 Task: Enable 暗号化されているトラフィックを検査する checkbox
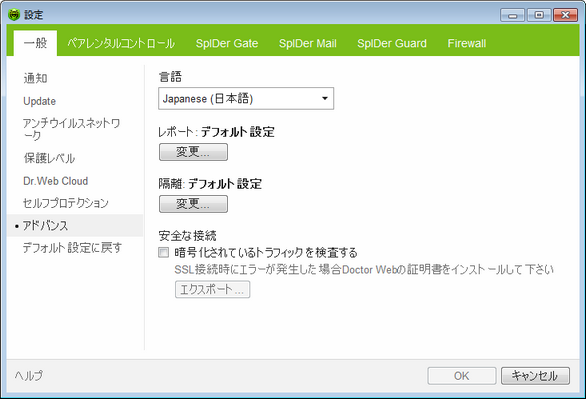pos(163,253)
